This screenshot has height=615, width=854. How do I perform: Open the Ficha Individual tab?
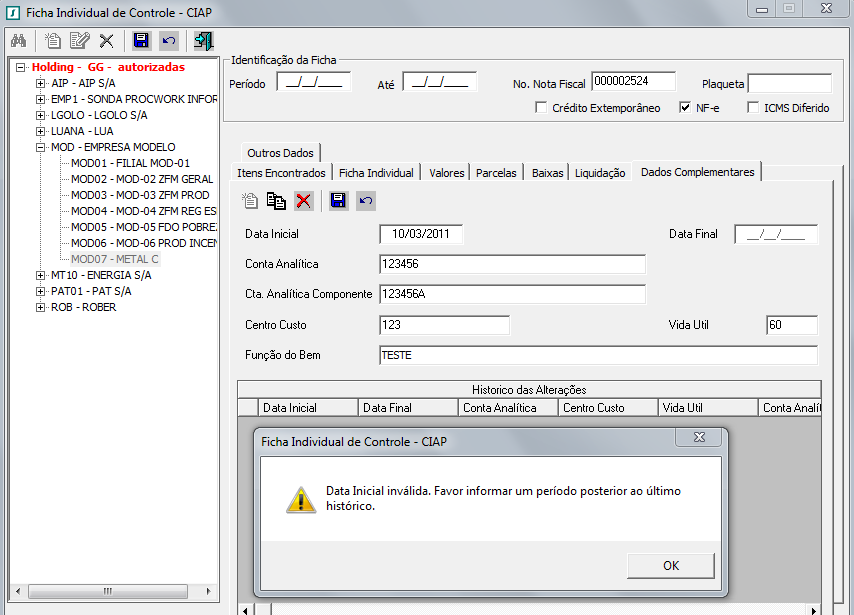click(376, 173)
